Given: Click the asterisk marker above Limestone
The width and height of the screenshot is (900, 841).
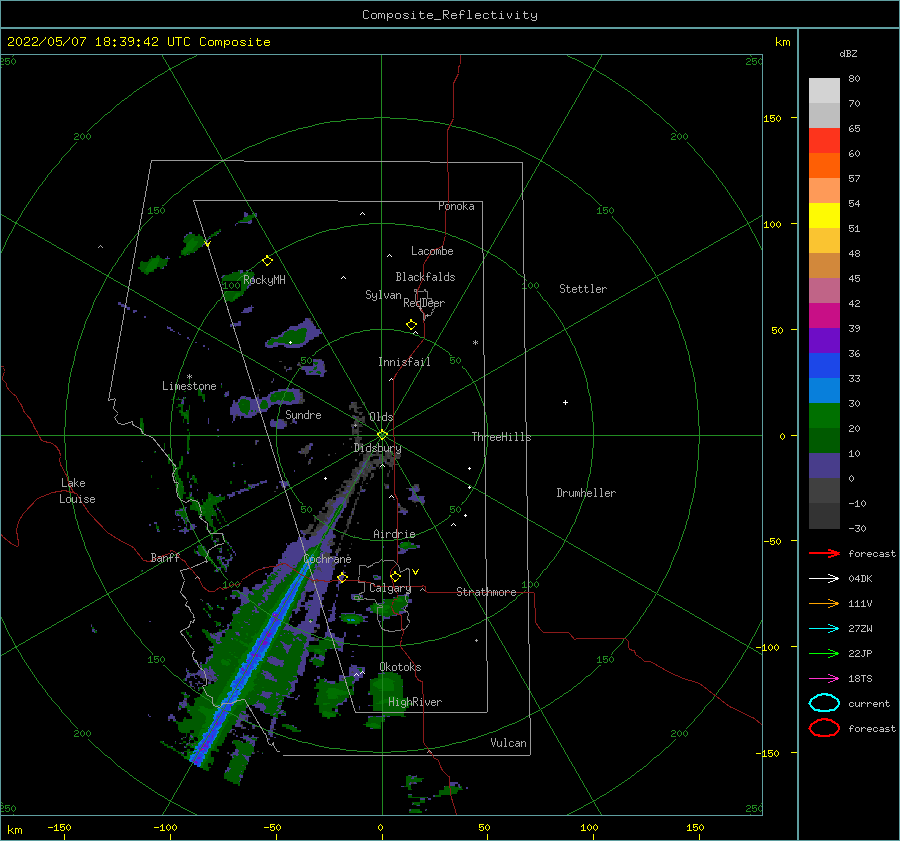Looking at the screenshot, I should coord(189,377).
